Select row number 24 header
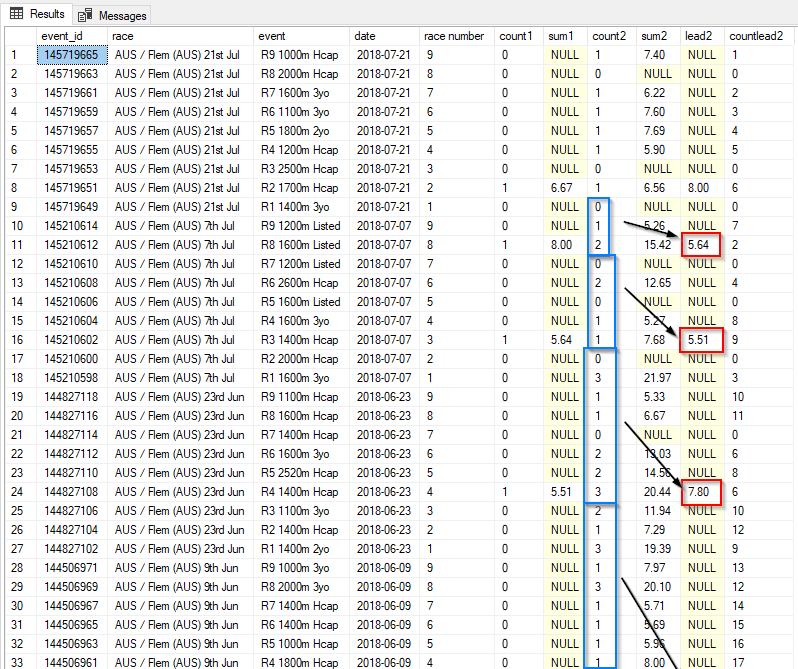This screenshot has height=669, width=798. (x=21, y=491)
